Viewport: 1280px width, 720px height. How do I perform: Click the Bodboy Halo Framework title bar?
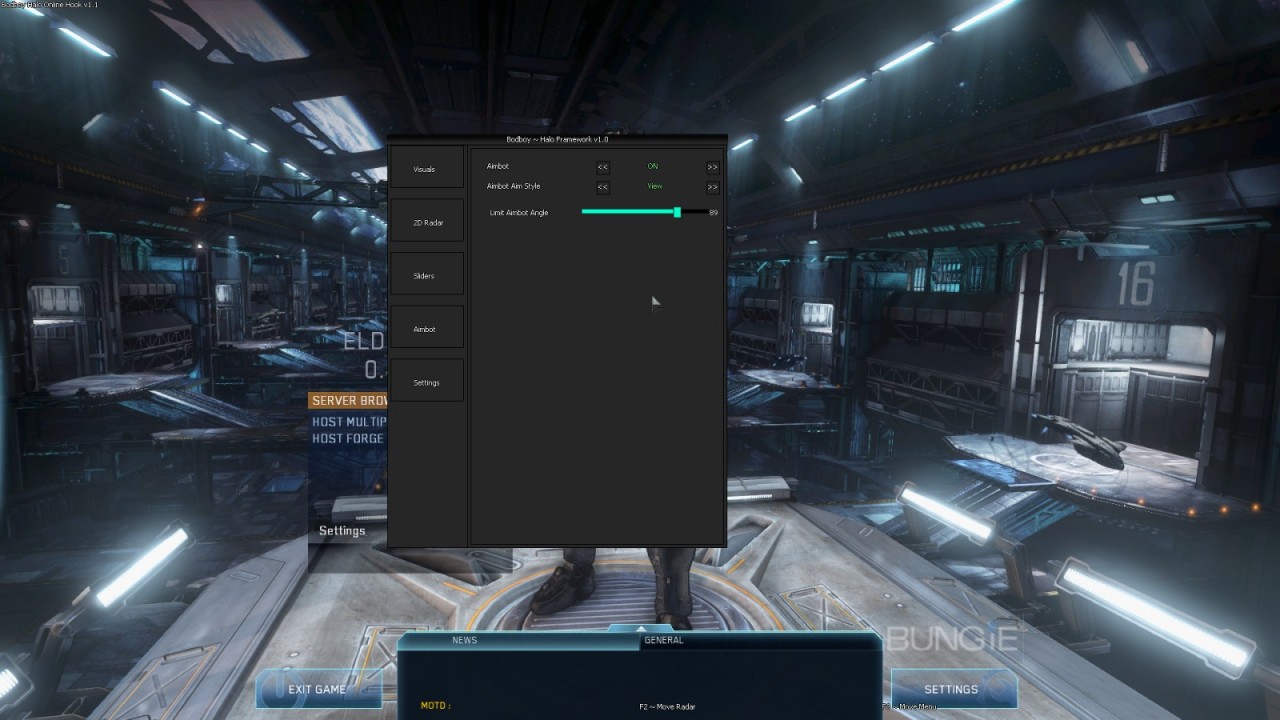[557, 139]
